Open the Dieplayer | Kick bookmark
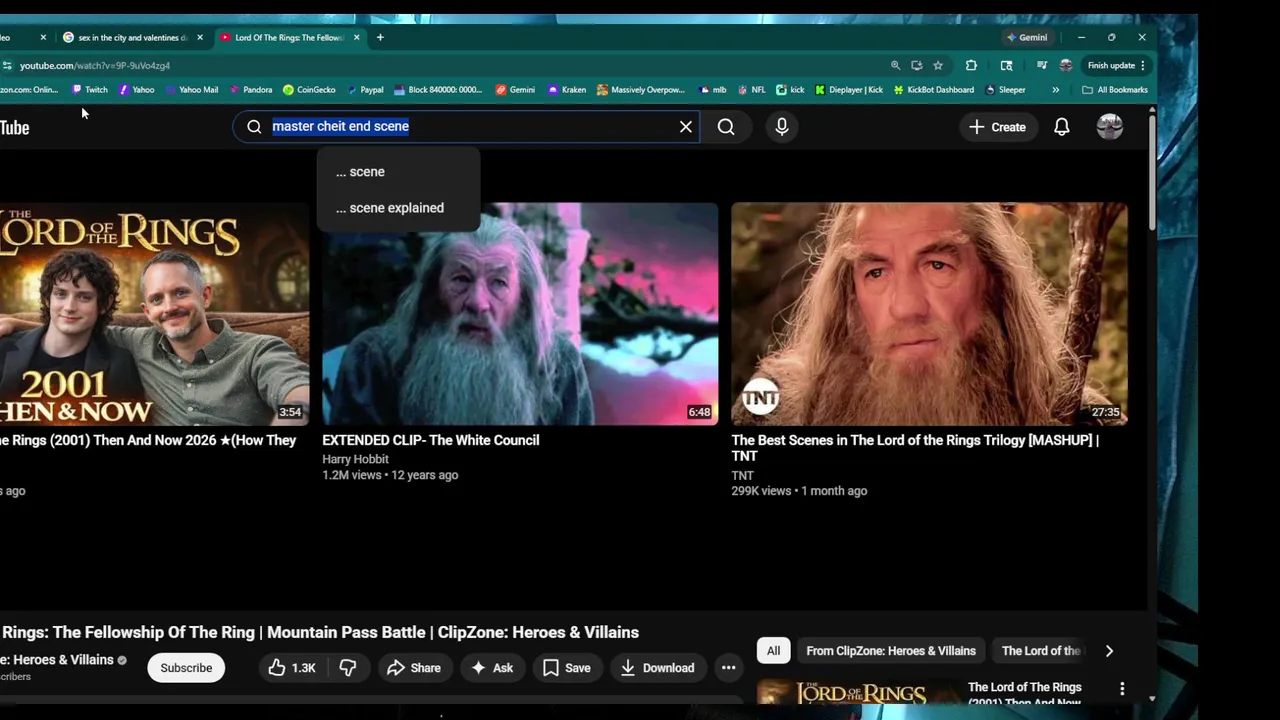 (849, 90)
